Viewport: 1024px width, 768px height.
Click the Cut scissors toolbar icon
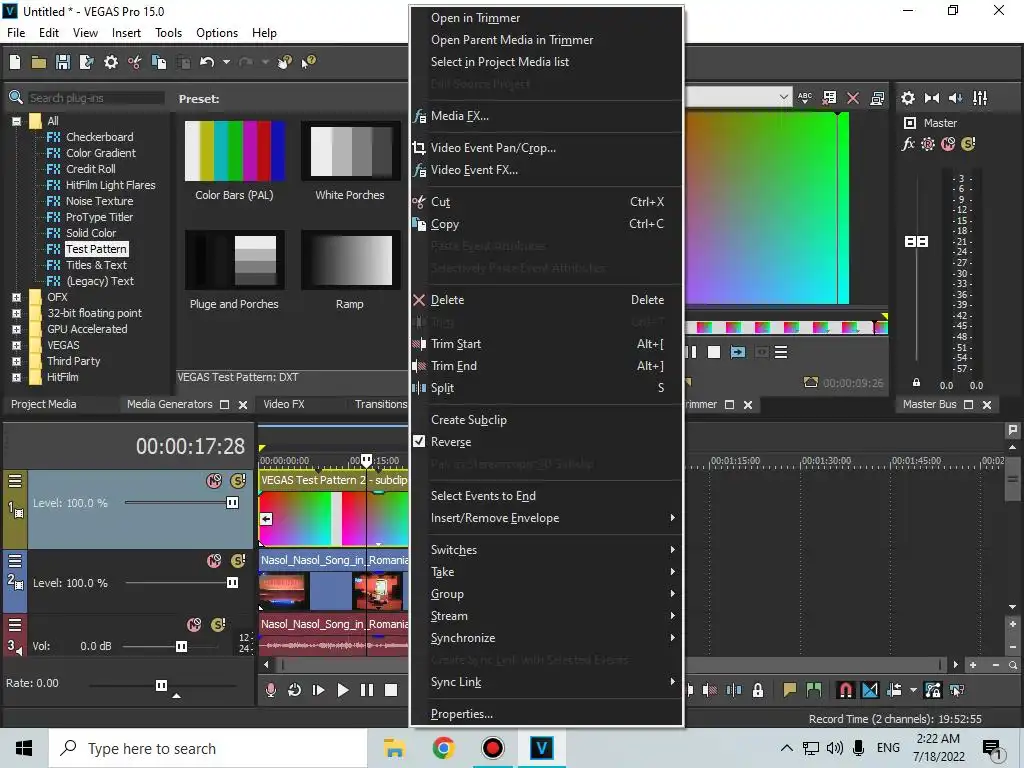coord(135,62)
